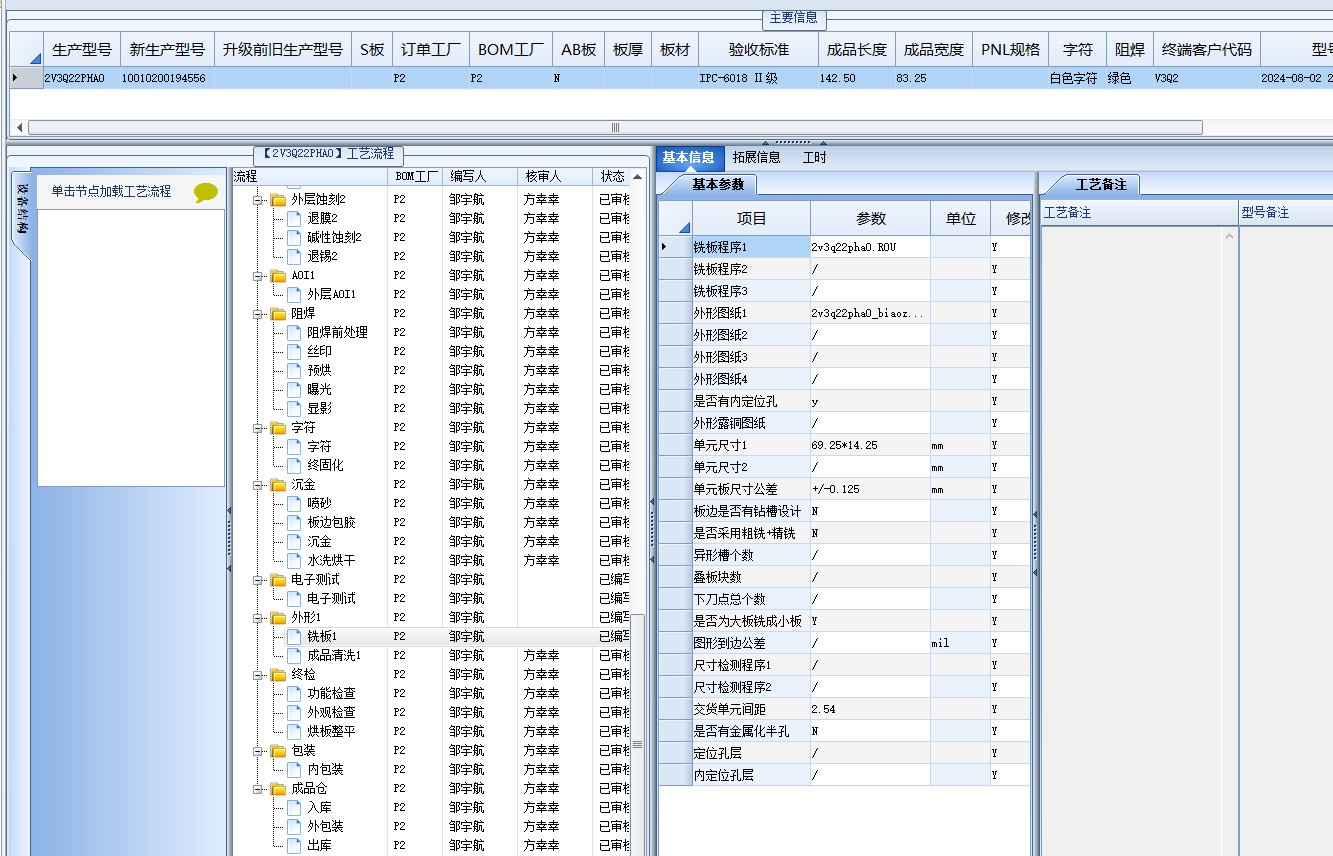Select the 基本参数 sub-tab
Image resolution: width=1333 pixels, height=856 pixels.
tap(718, 184)
